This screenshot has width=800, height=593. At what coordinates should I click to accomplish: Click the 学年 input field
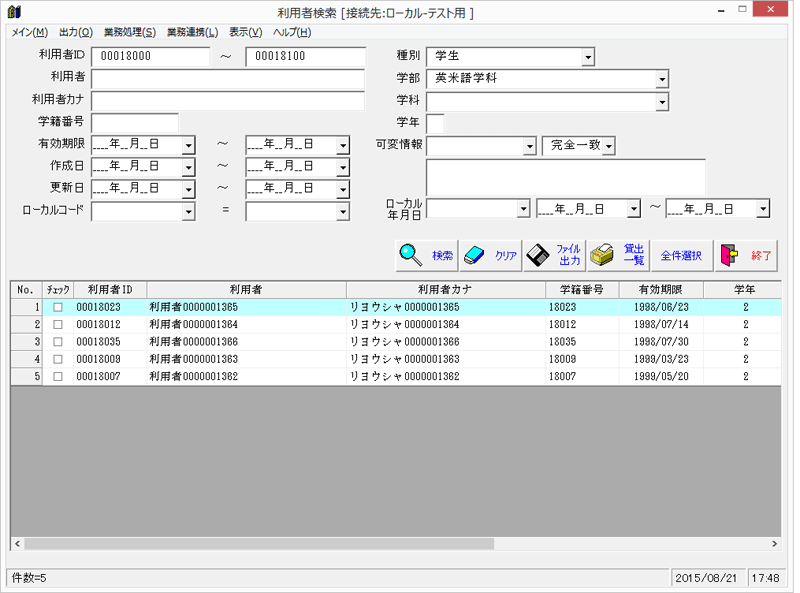[x=435, y=124]
